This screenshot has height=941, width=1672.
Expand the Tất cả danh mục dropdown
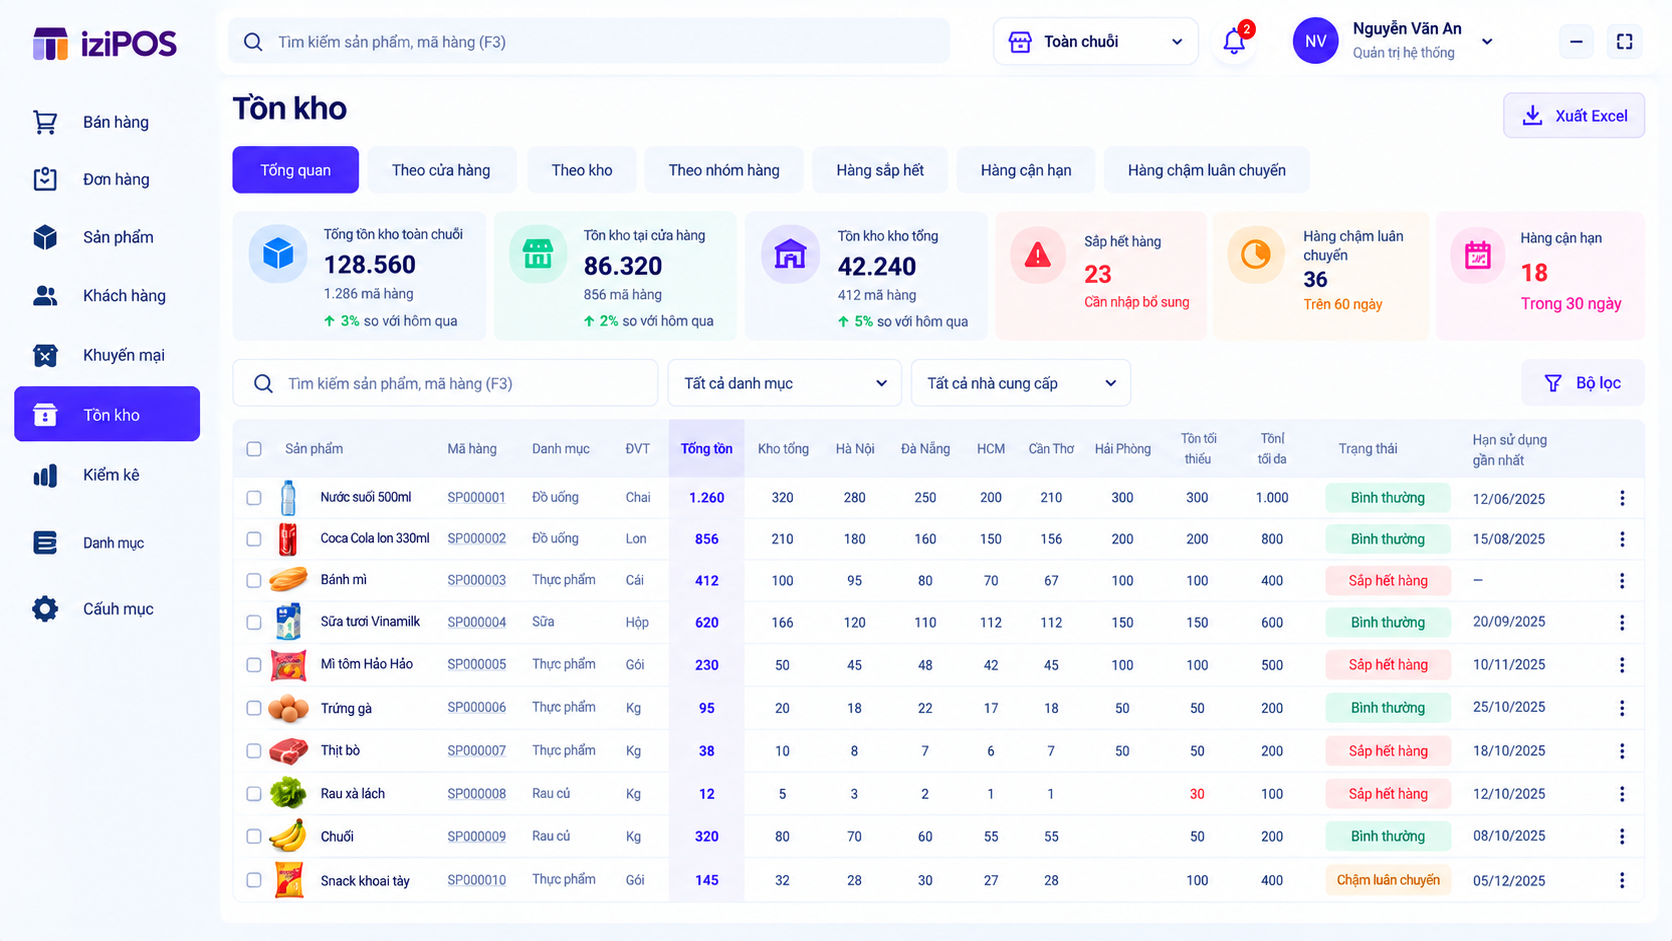tap(785, 383)
